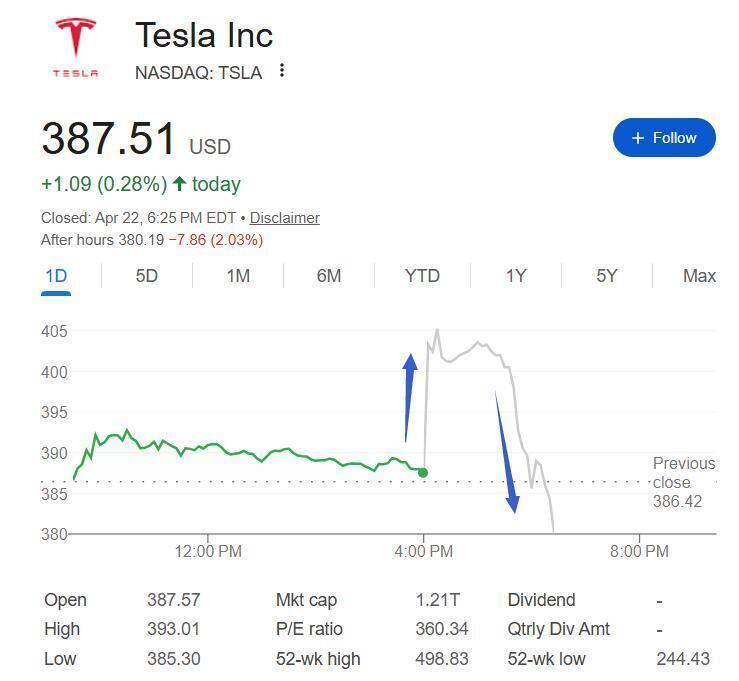
Task: Switch to the 5D chart tab
Action: [x=147, y=276]
